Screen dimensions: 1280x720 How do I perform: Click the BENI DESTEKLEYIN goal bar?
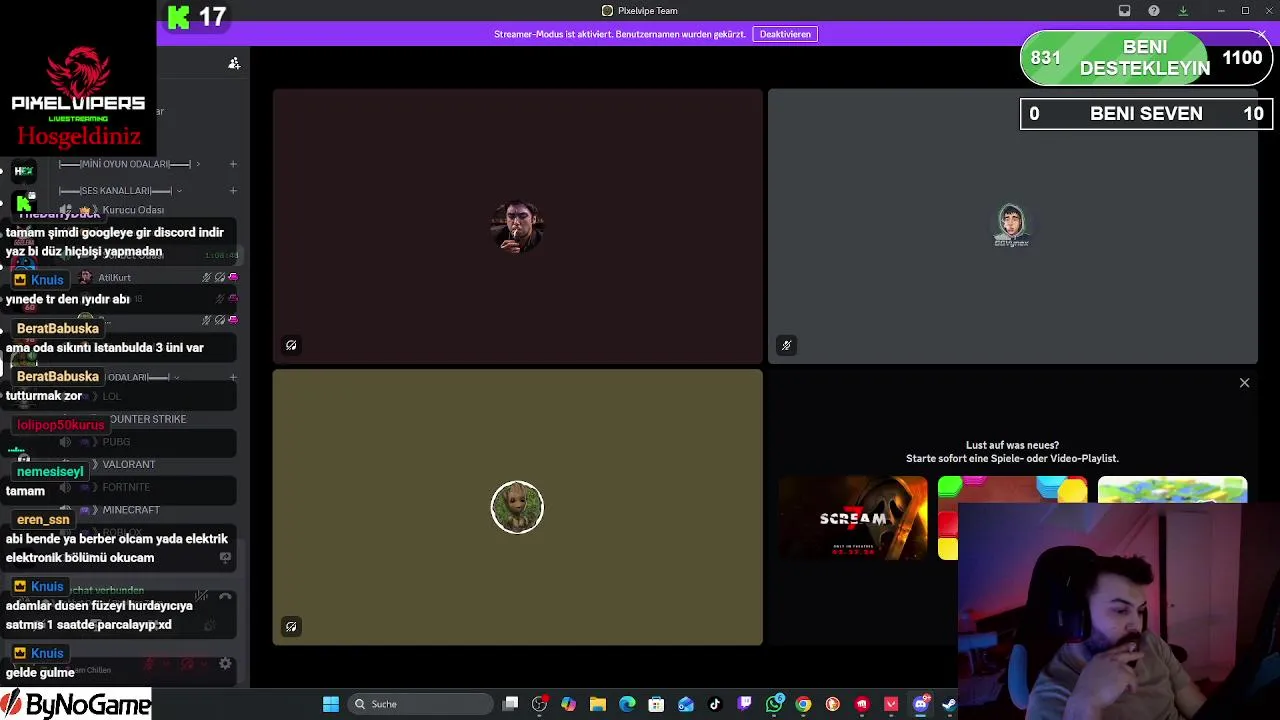1145,58
